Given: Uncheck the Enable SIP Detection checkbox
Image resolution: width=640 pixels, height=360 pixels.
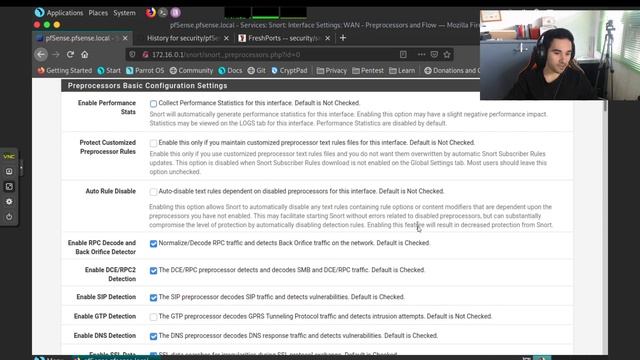Looking at the screenshot, I should pyautogui.click(x=153, y=298).
